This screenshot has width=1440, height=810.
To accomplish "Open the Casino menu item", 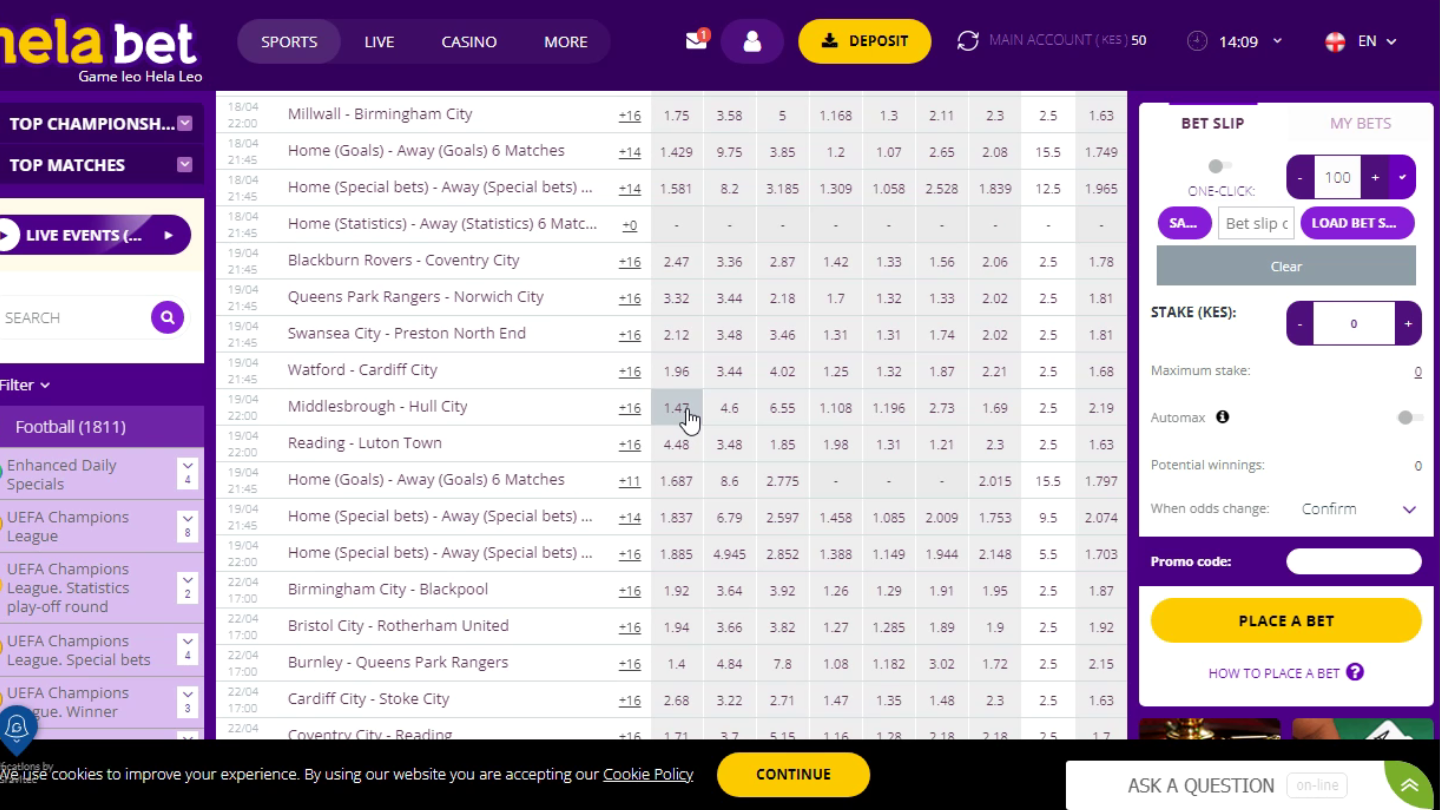I will point(469,42).
